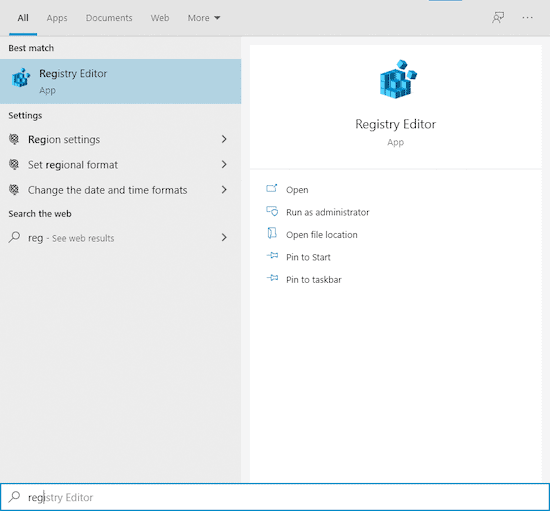Open Set regional format result
Viewport: 550px width, 511px height.
(120, 164)
